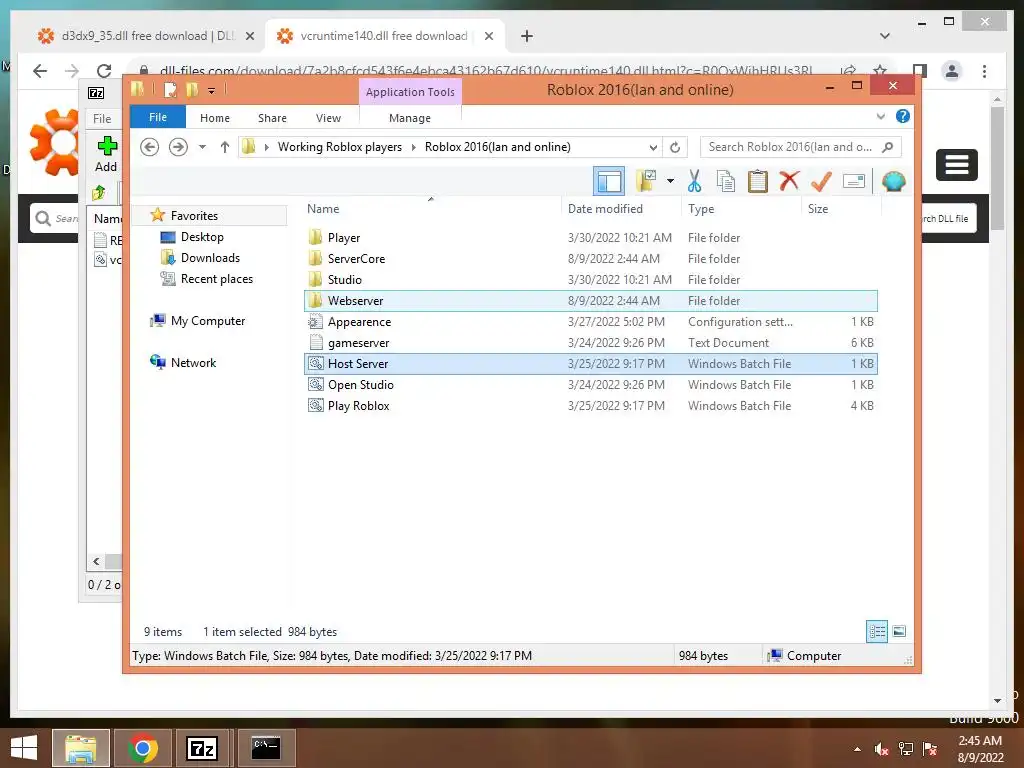Image resolution: width=1024 pixels, height=768 pixels.
Task: Open the recent locations dropdown
Action: coord(202,147)
